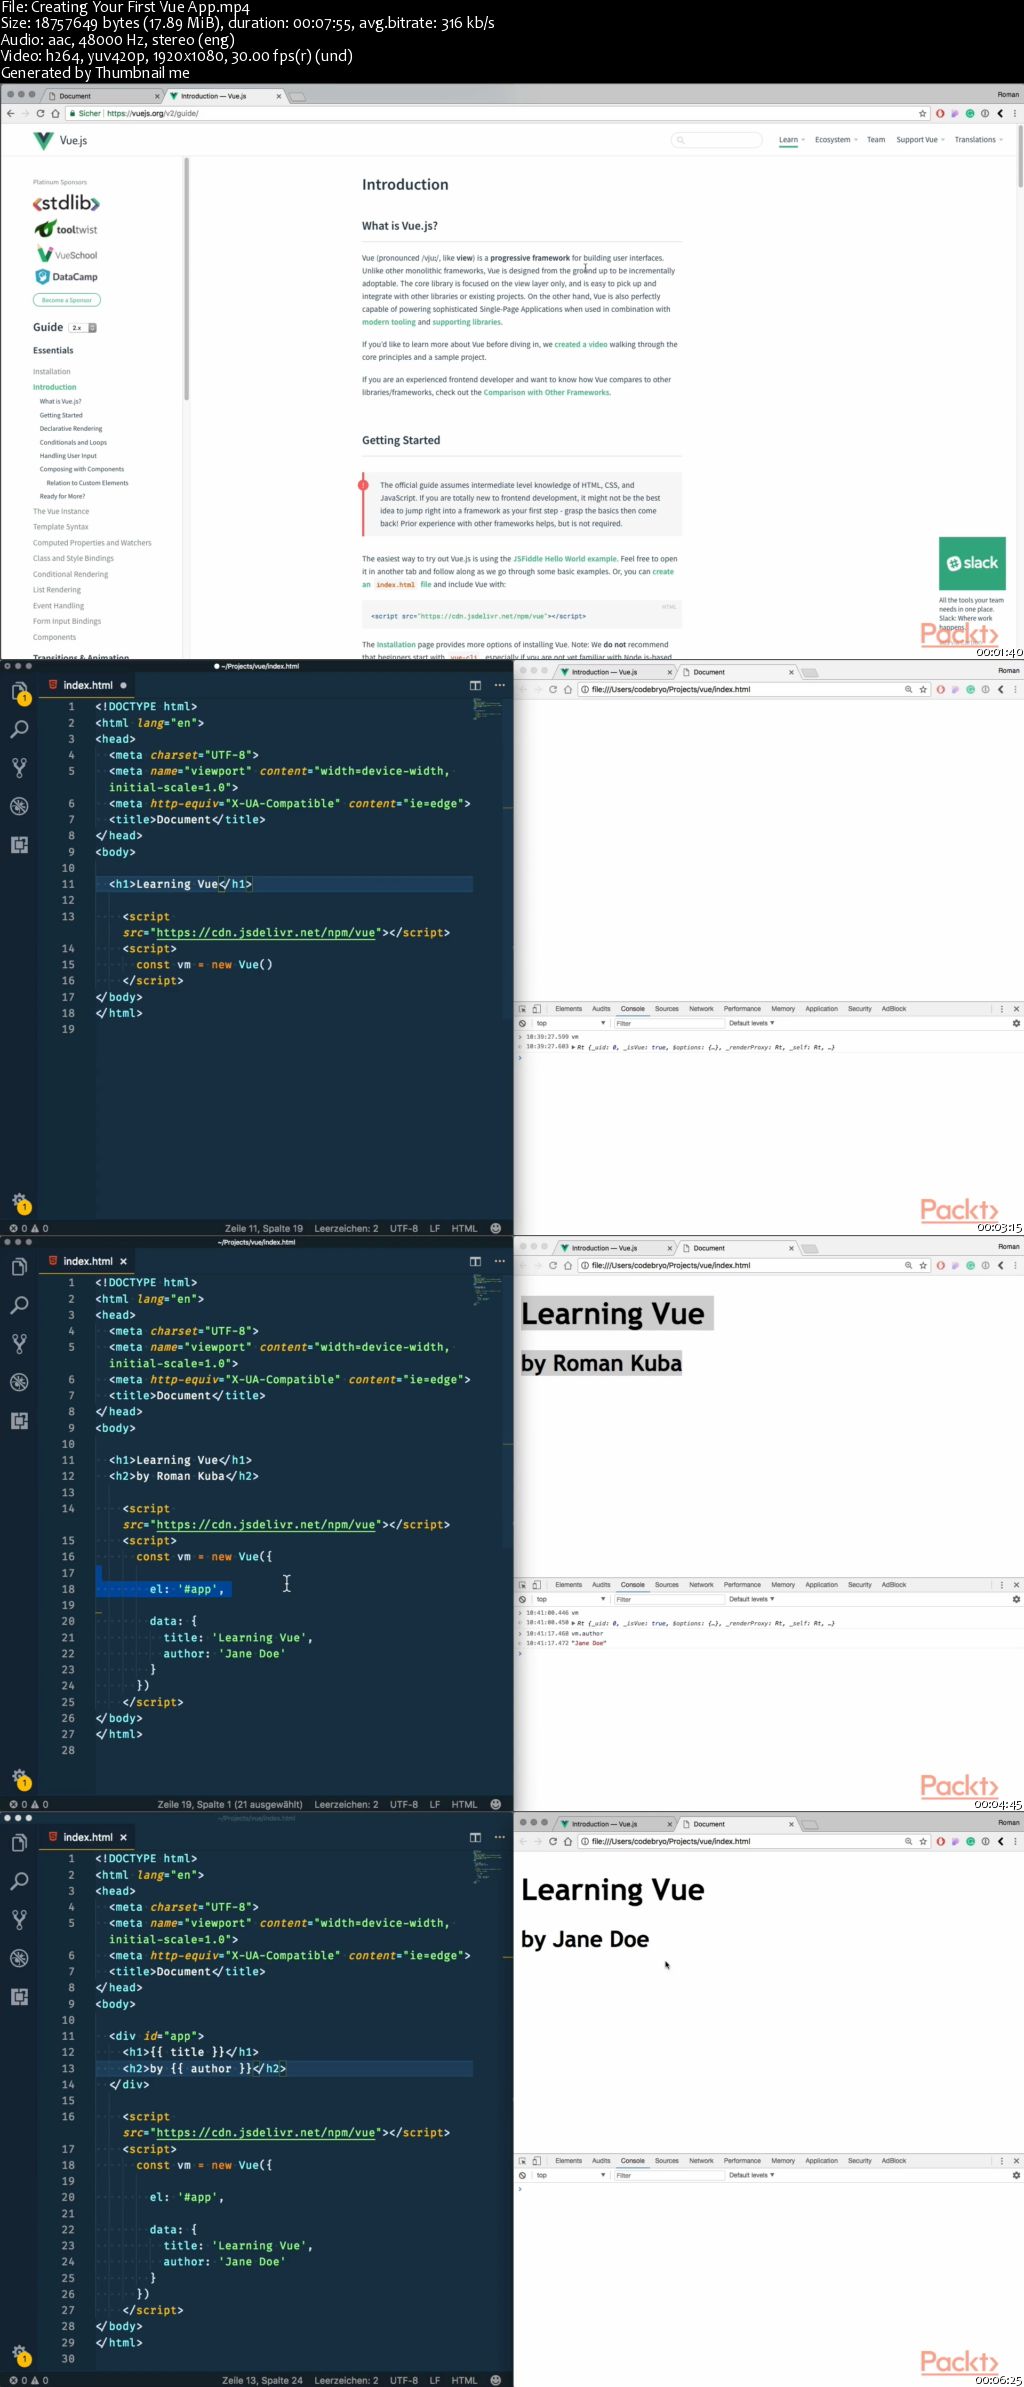This screenshot has width=1024, height=2387.
Task: Click the home icon beside the vuejs.org address
Action: pos(55,113)
